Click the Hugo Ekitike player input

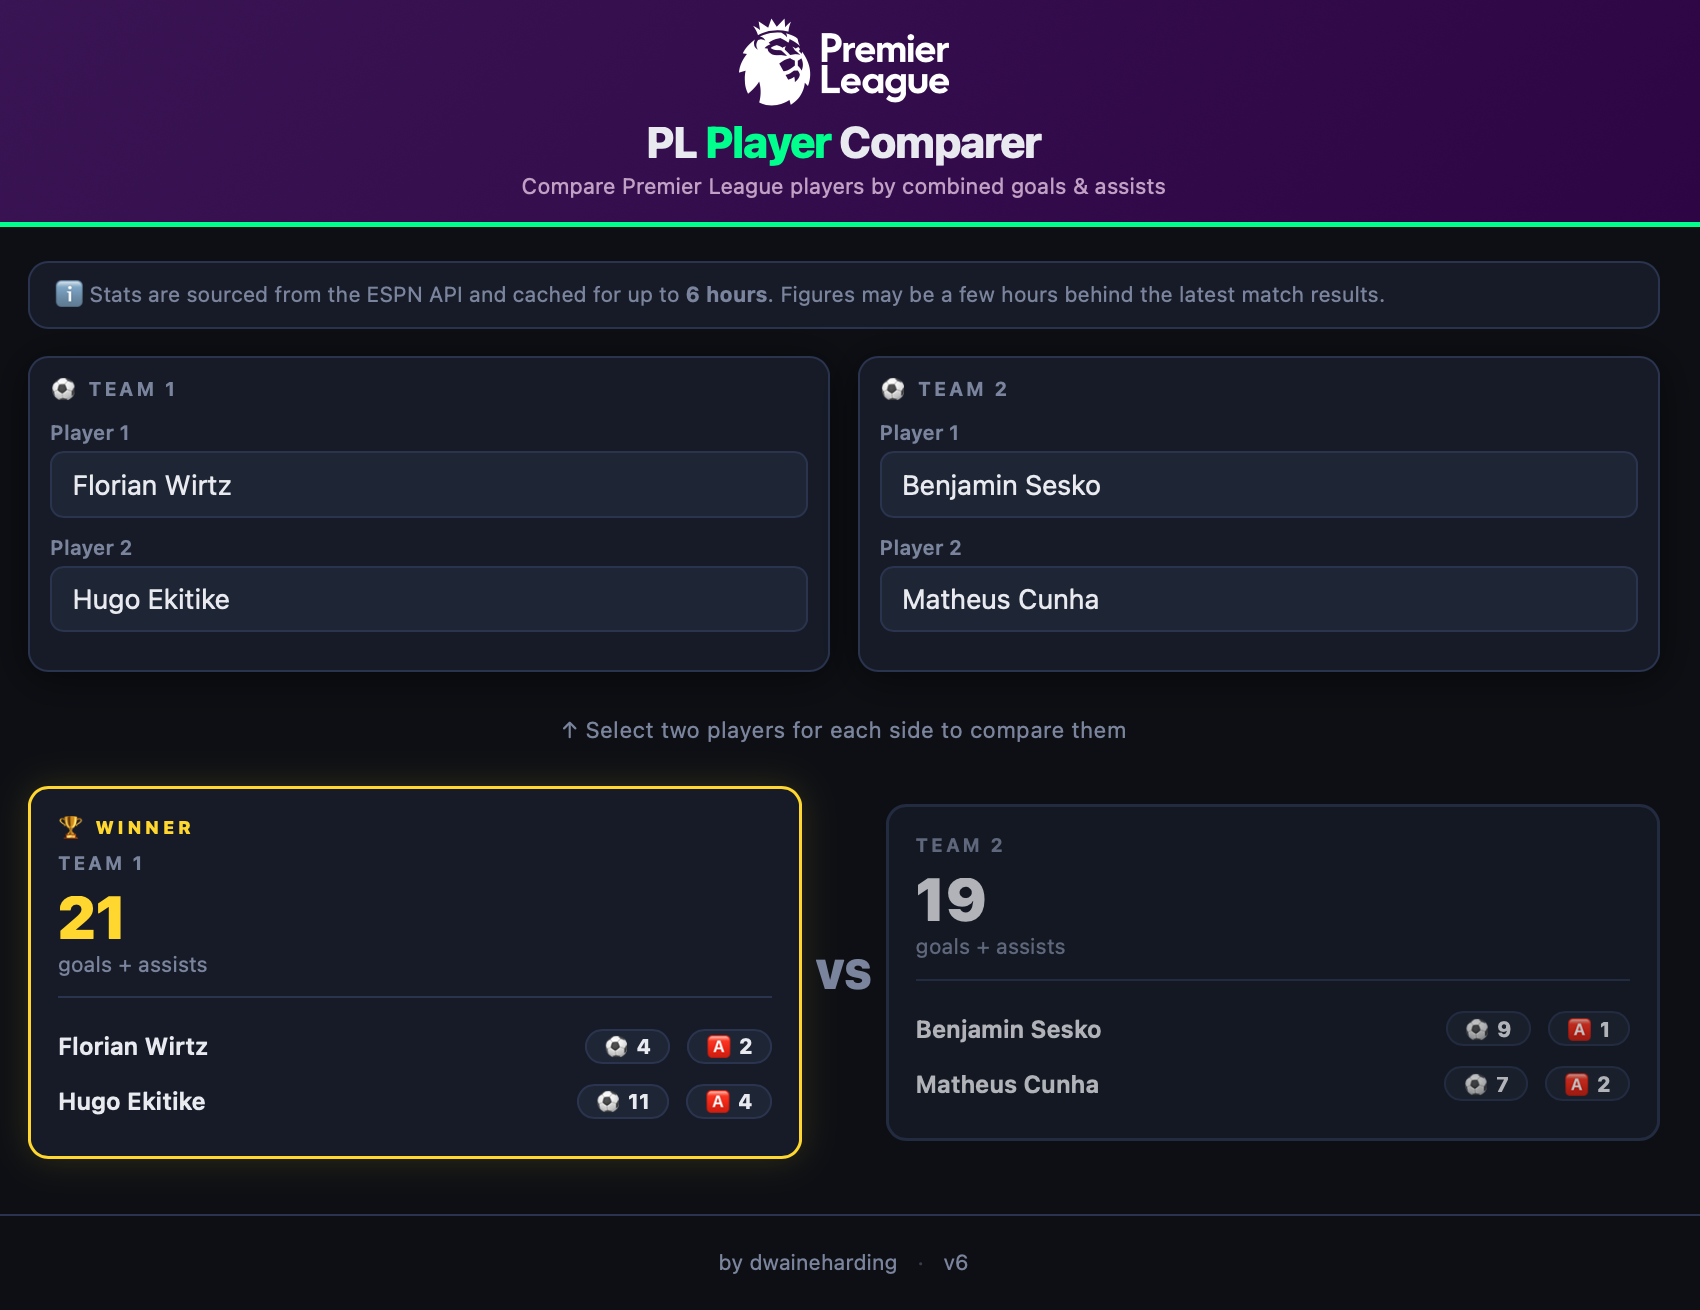pos(429,599)
